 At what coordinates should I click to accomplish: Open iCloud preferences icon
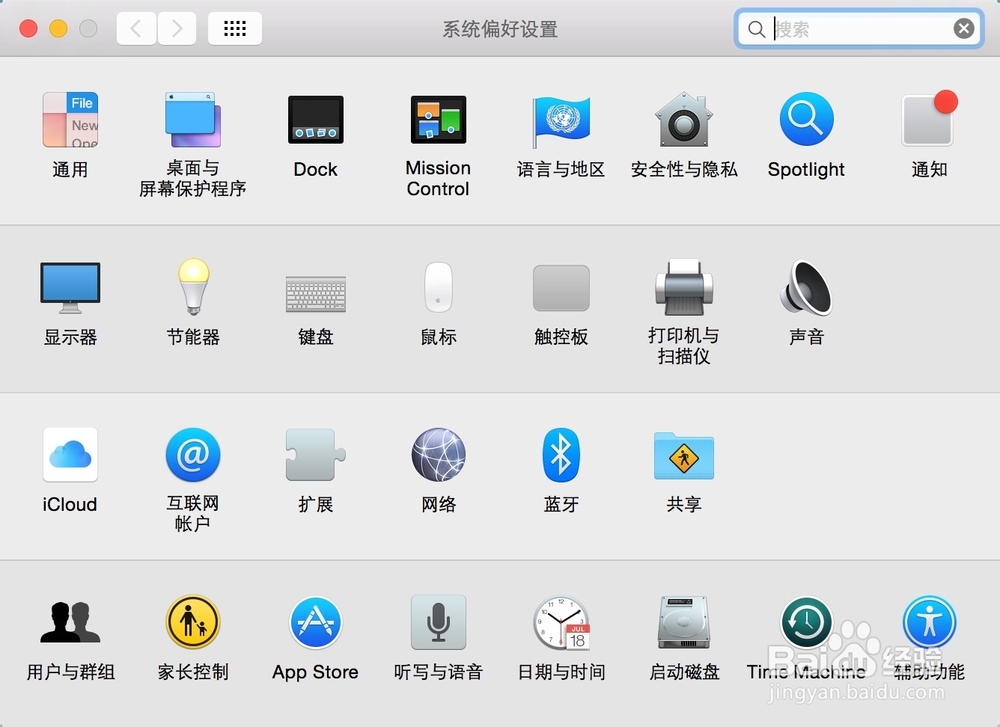(x=70, y=455)
